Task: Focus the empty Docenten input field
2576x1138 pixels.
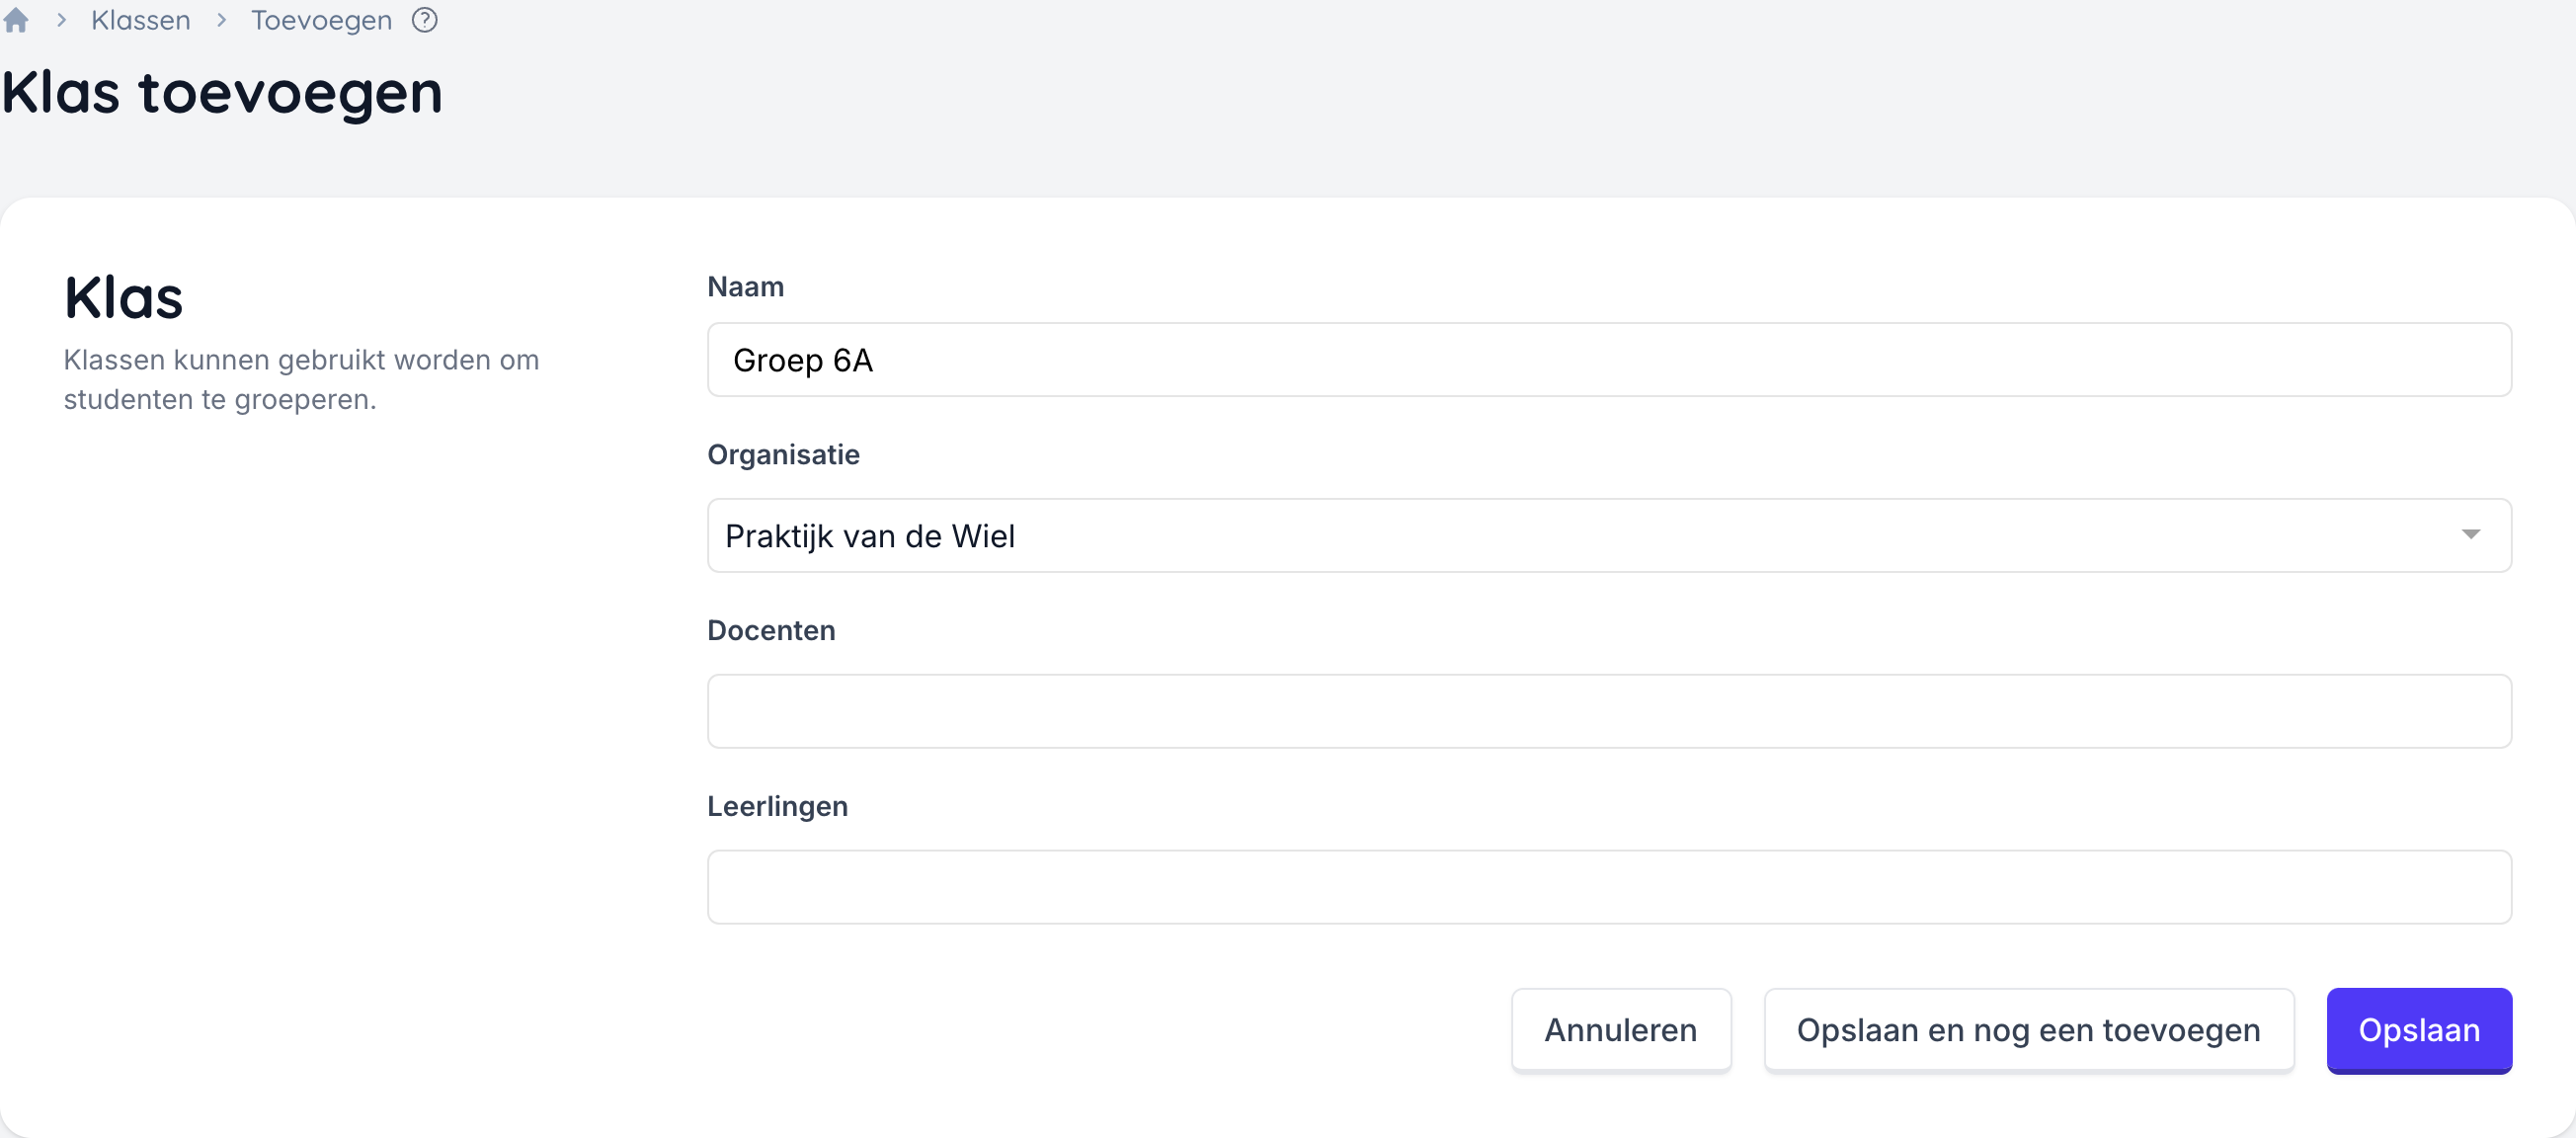Action: point(1600,711)
